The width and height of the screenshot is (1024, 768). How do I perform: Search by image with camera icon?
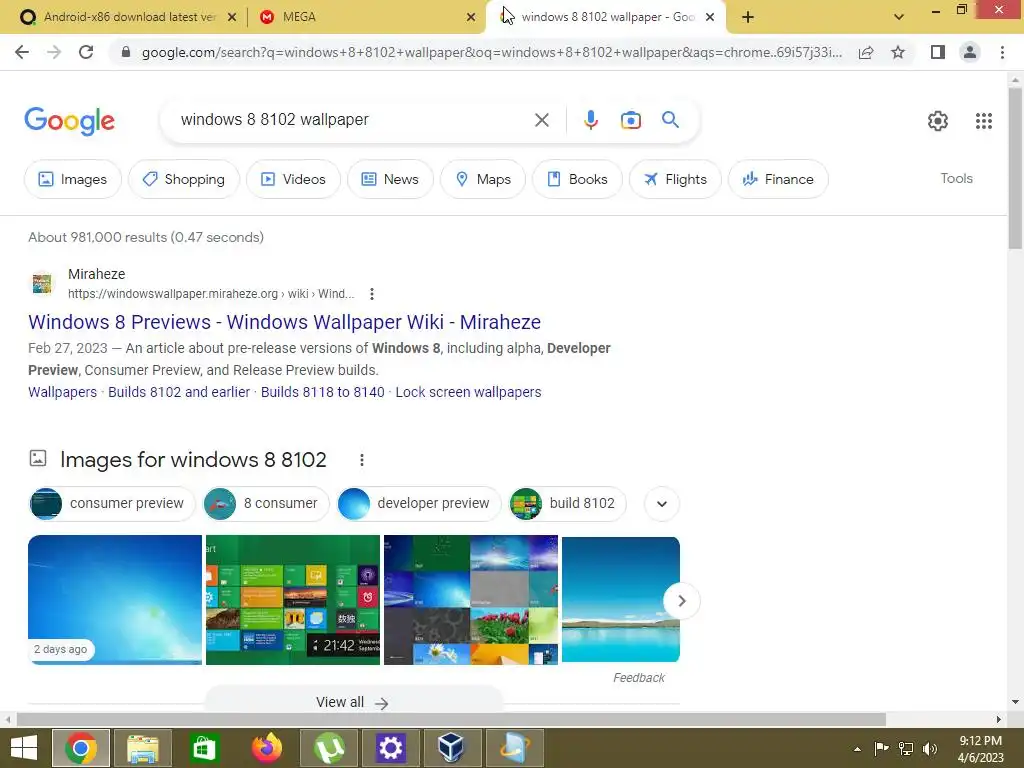click(630, 120)
